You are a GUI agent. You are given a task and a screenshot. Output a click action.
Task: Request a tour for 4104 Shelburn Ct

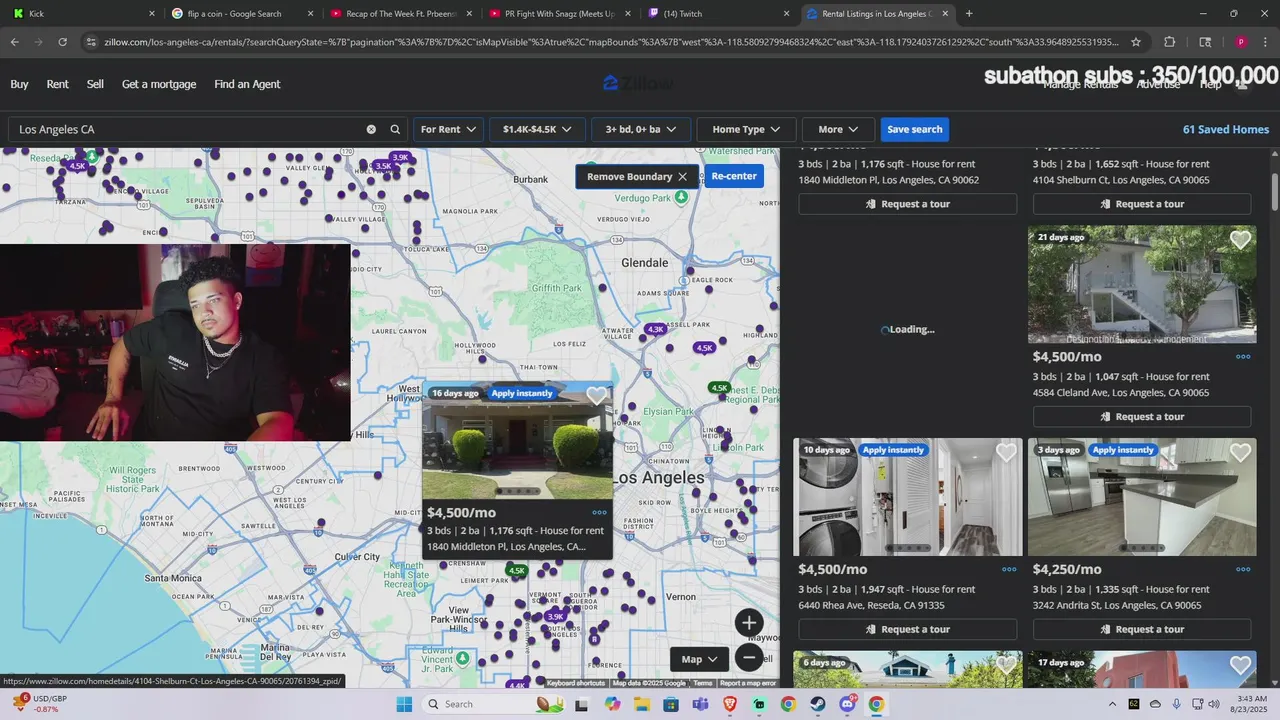1142,204
